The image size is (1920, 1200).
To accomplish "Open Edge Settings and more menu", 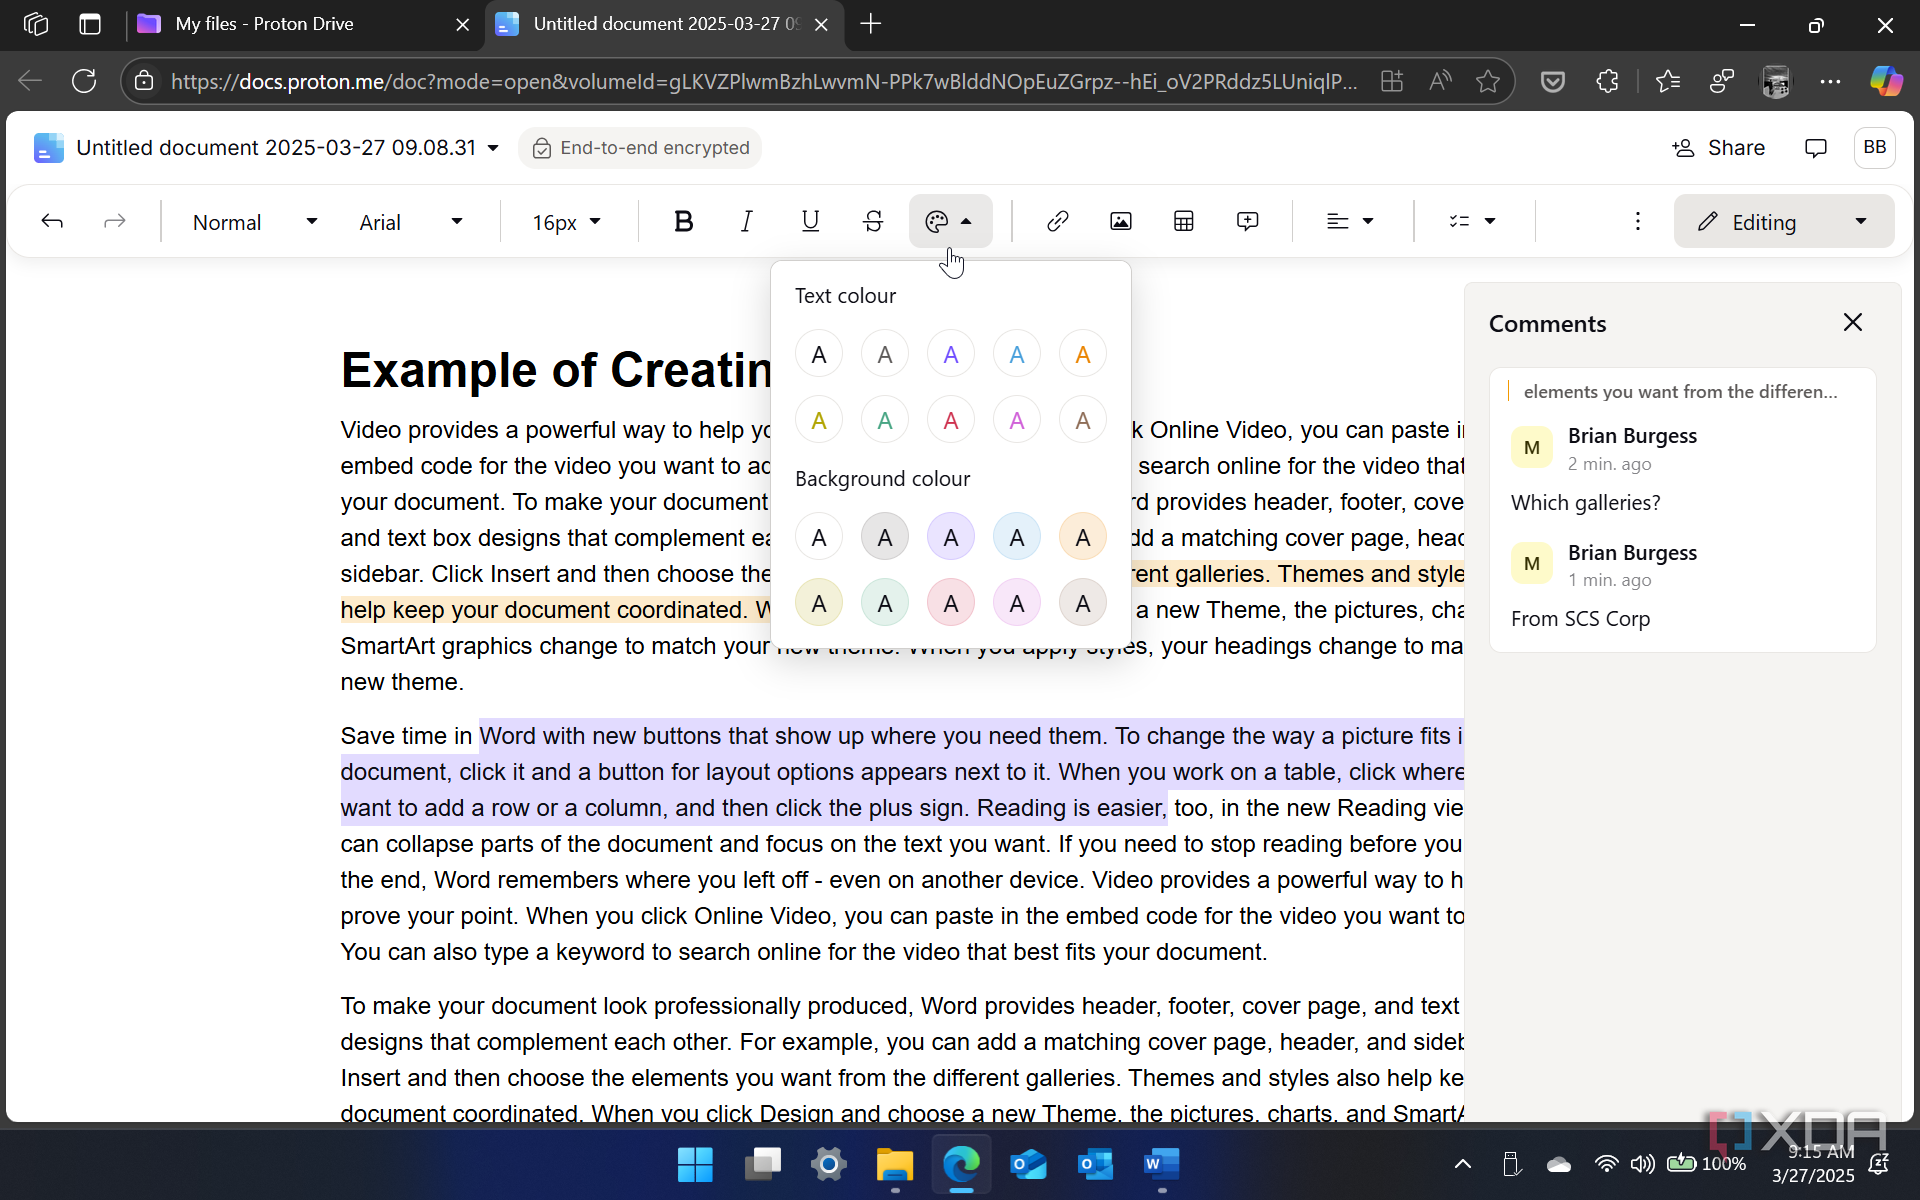I will click(1831, 81).
